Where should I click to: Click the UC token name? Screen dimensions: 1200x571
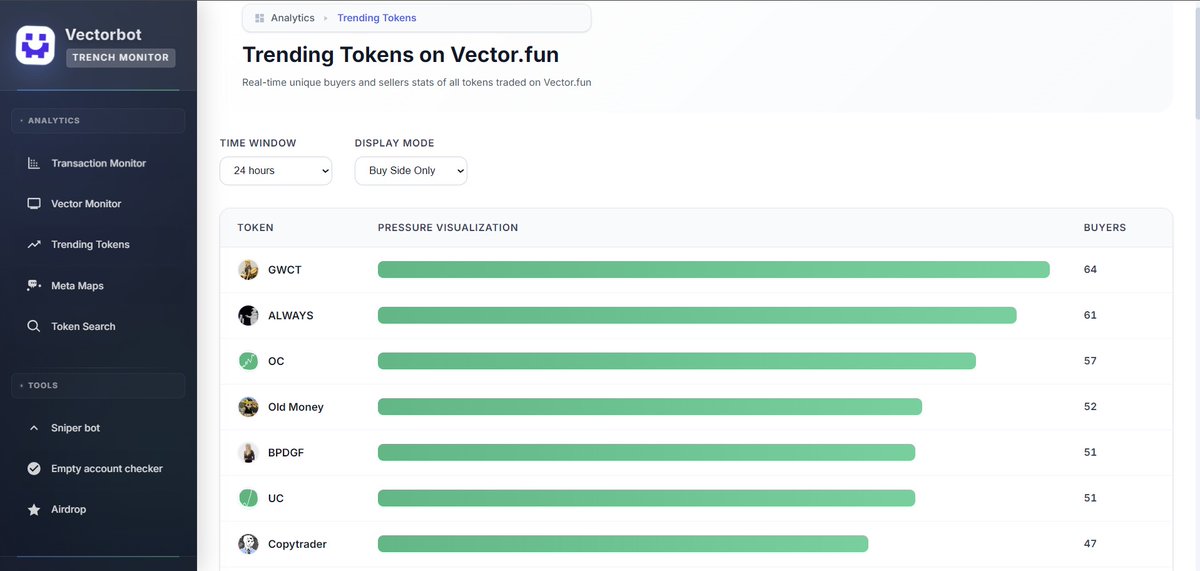[x=276, y=498]
